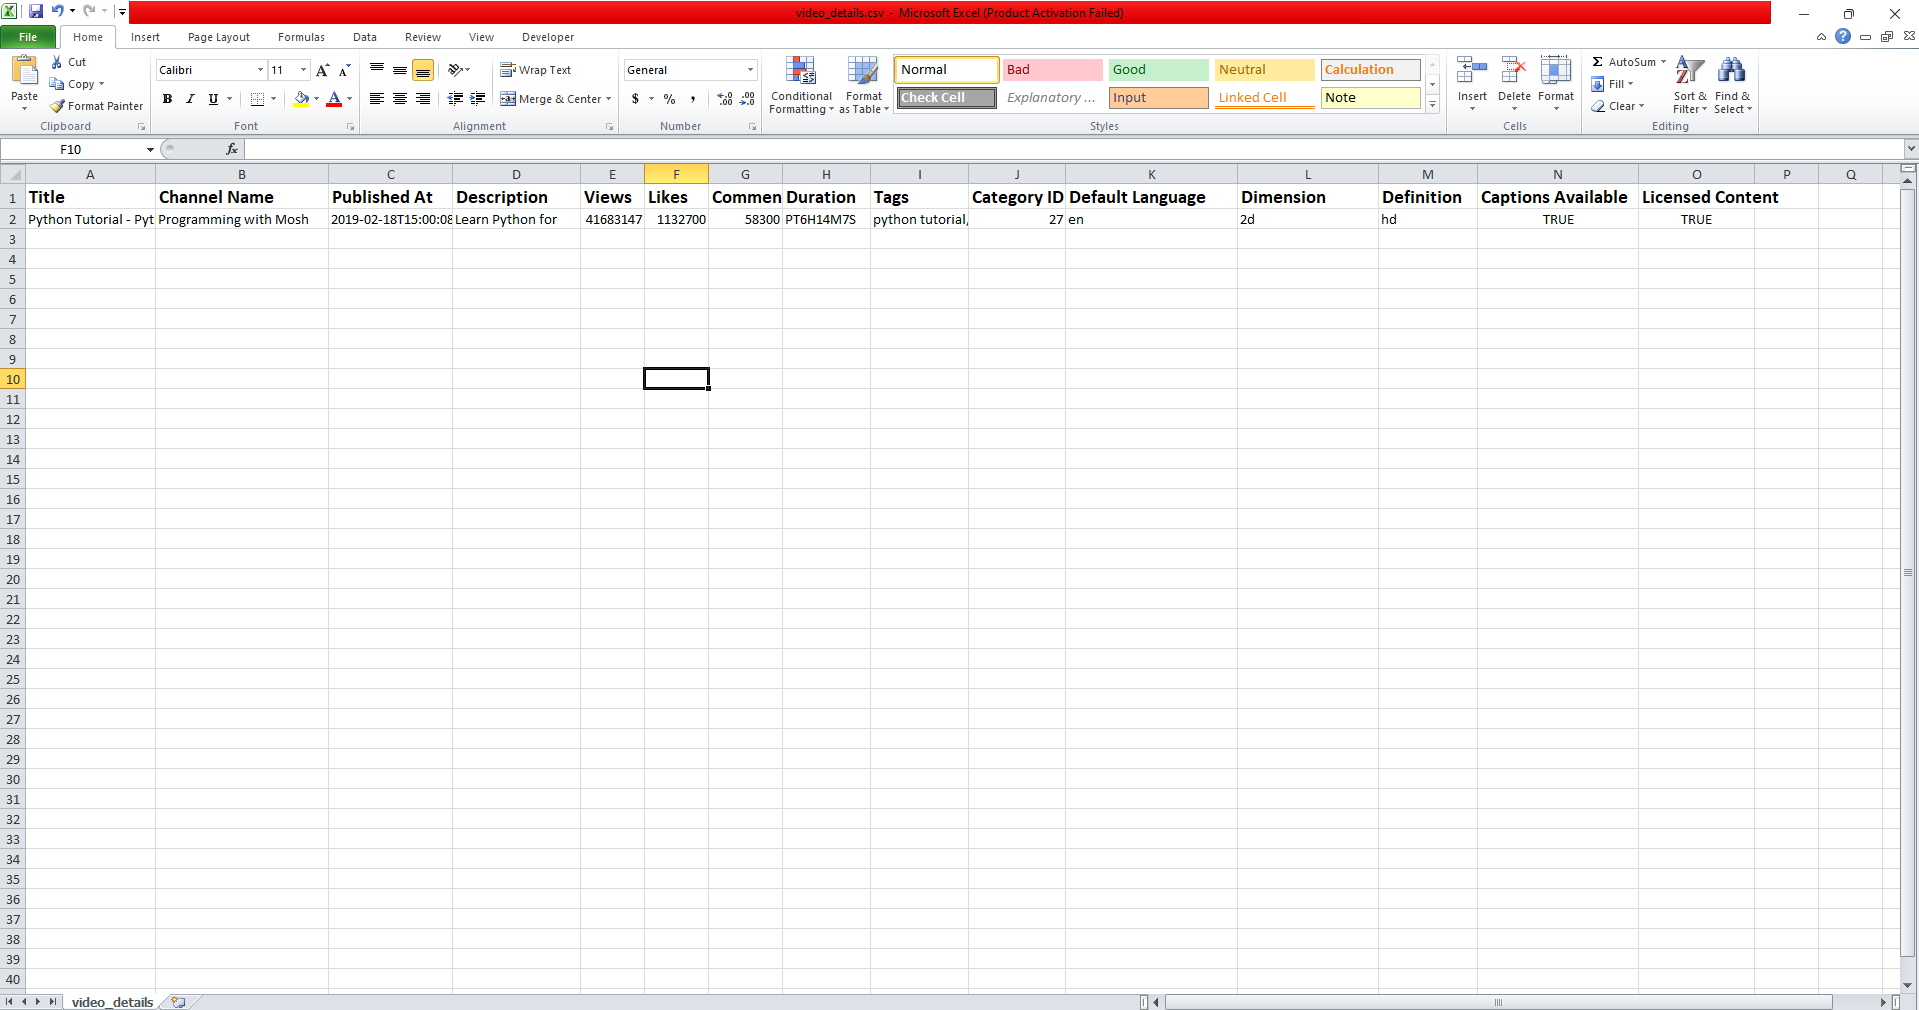
Task: Click the Format Painter brush icon
Action: pyautogui.click(x=58, y=106)
